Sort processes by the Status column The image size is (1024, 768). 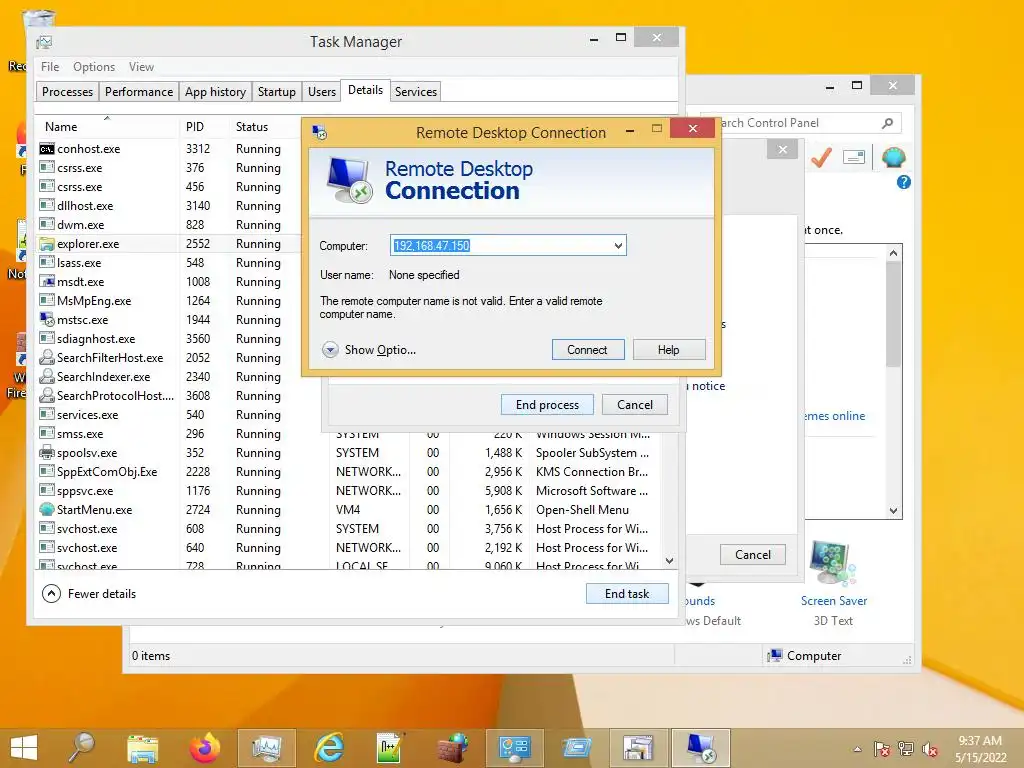[x=264, y=127]
